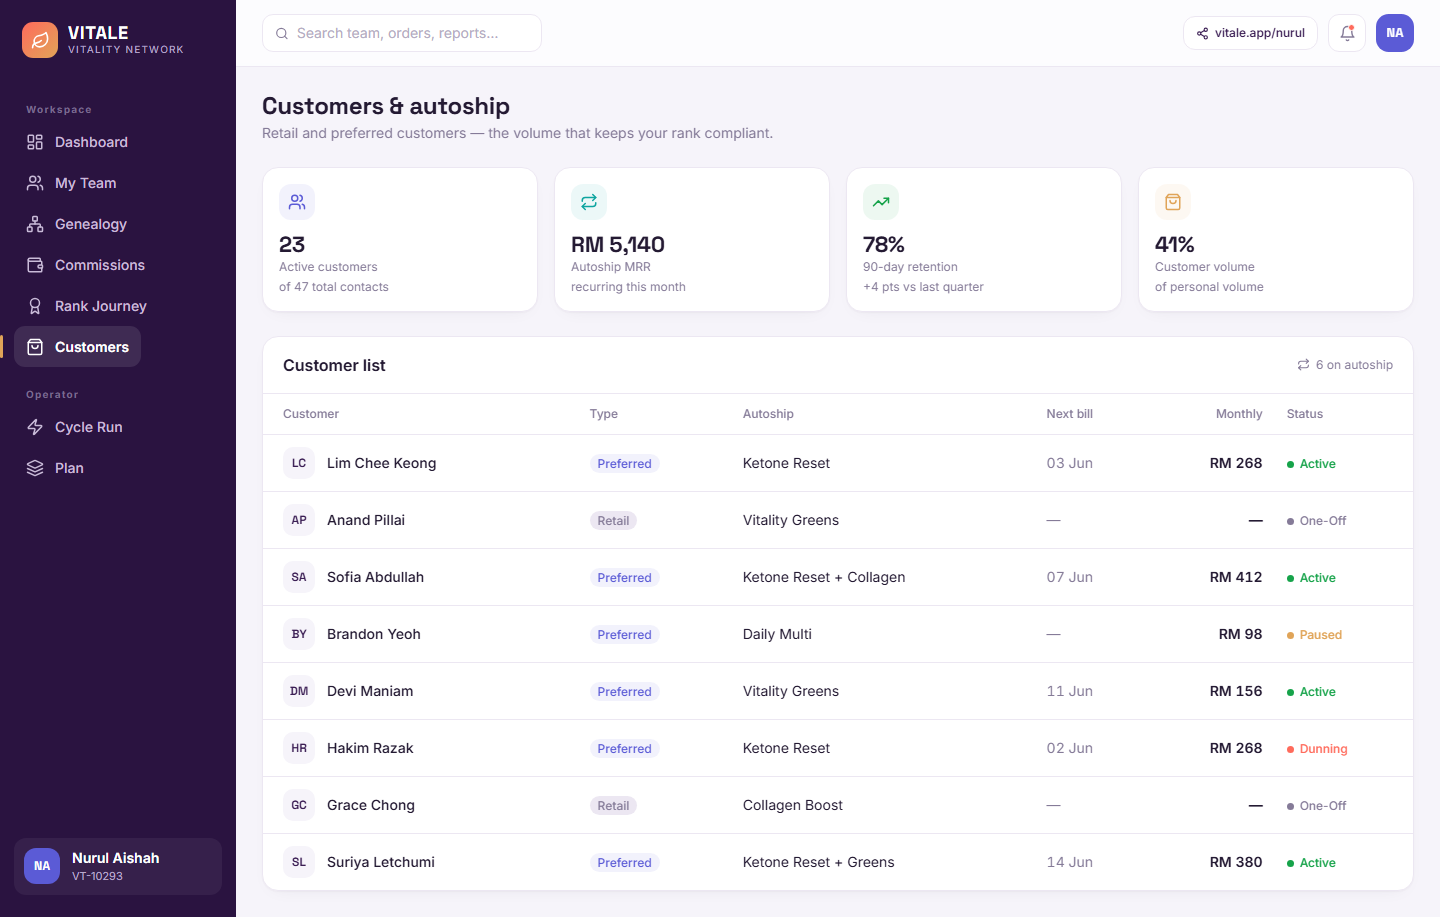Click the Next bill column header
The width and height of the screenshot is (1440, 917).
click(x=1070, y=414)
